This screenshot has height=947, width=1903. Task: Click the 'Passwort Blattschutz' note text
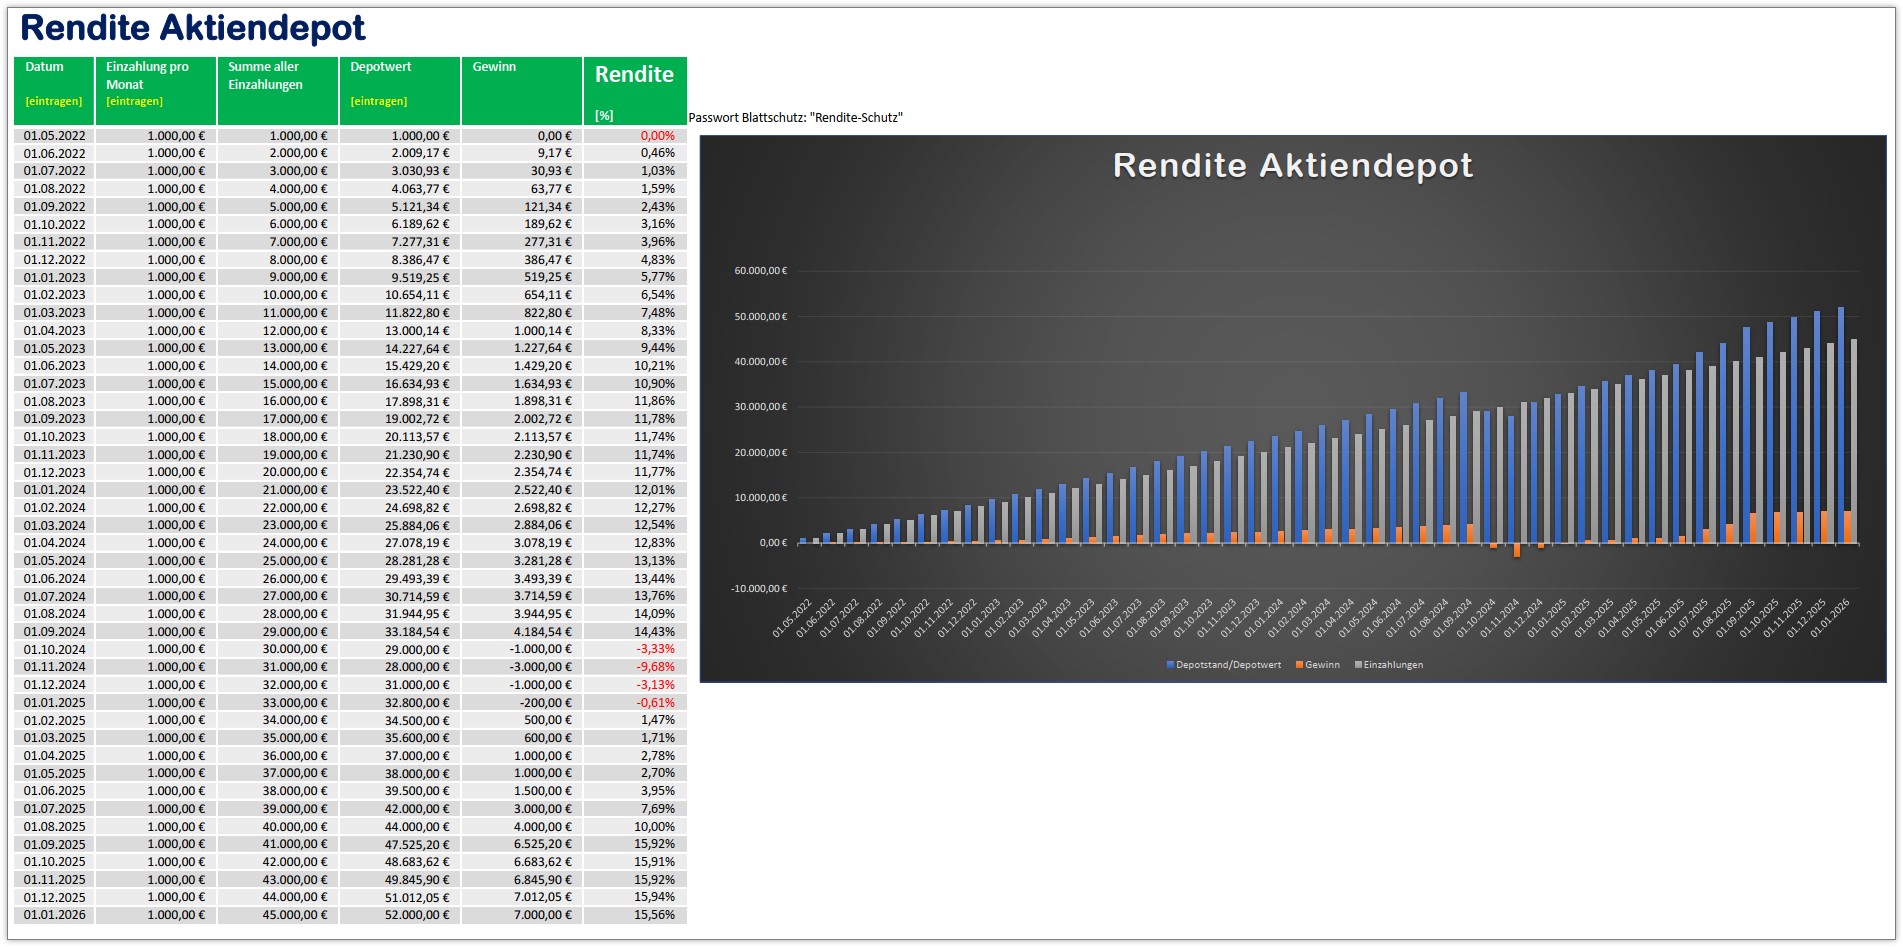tap(795, 118)
